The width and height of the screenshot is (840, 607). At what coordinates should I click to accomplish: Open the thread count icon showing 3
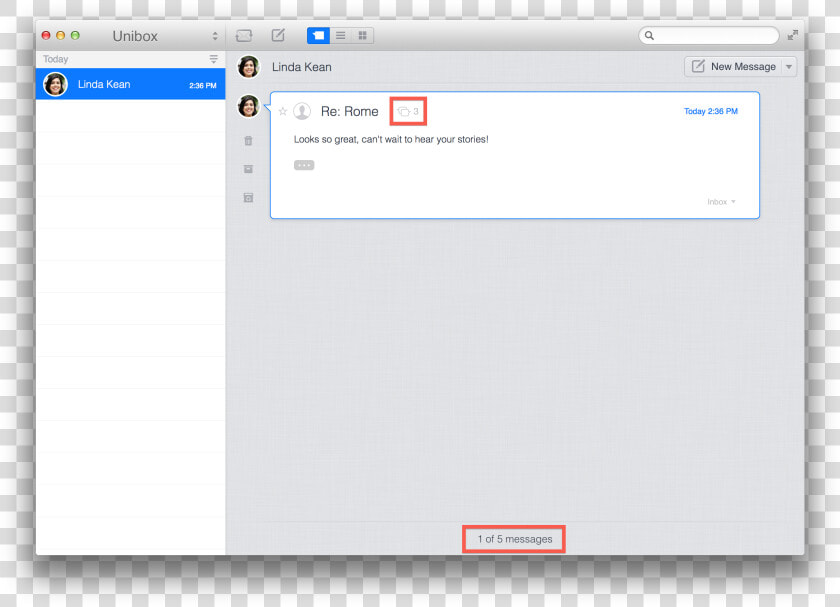pyautogui.click(x=408, y=111)
